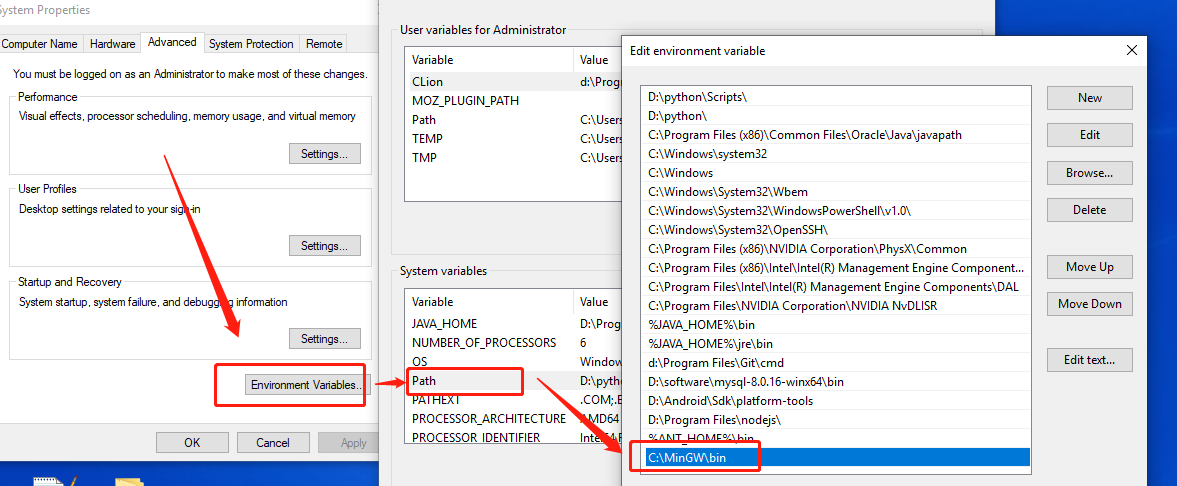Select the System32\OpenSSH\ entry
The height and width of the screenshot is (486, 1177).
click(838, 229)
